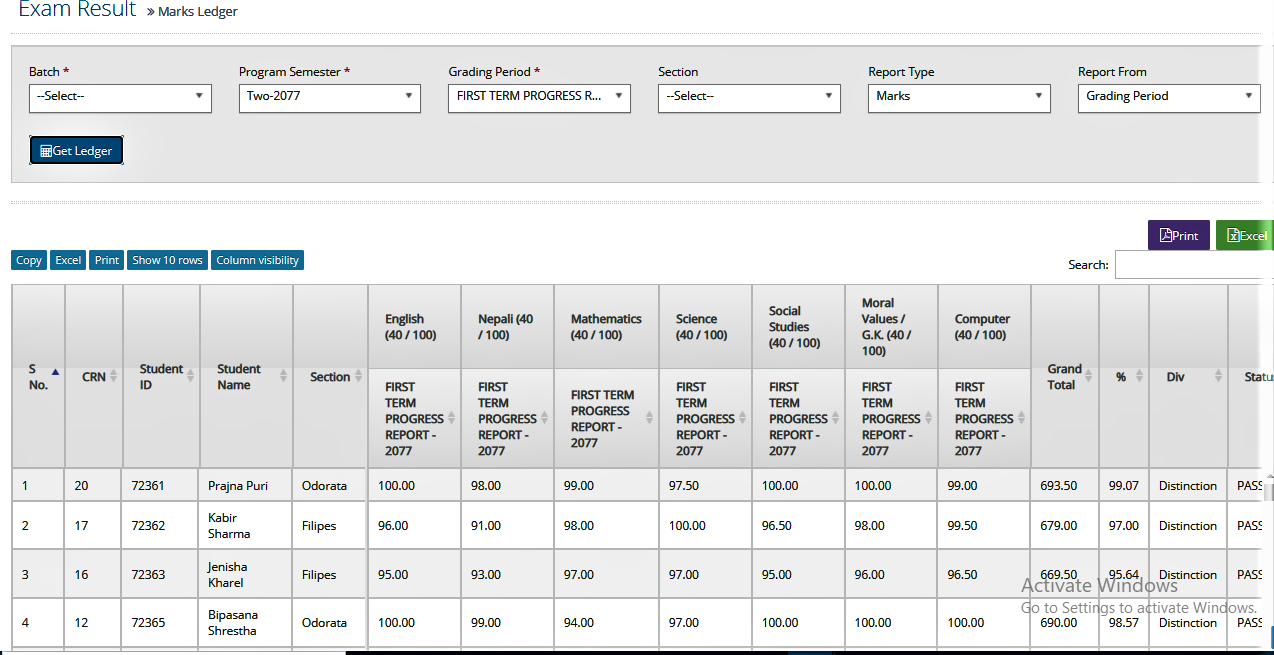Viewport: 1274px width, 655px height.
Task: Sort the Social Studies column arrows
Action: [x=835, y=418]
